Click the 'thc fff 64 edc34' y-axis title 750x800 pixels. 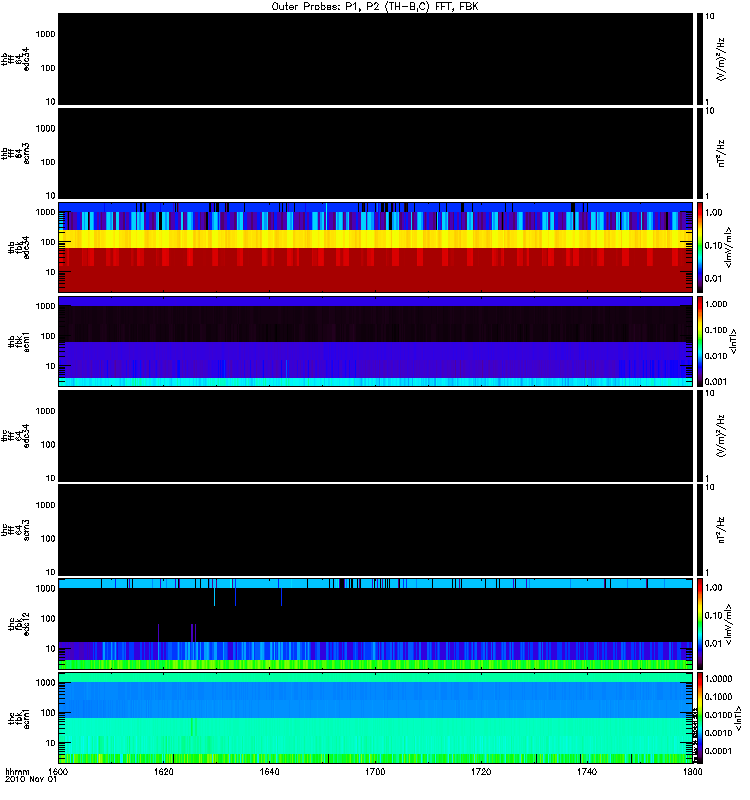coord(15,436)
